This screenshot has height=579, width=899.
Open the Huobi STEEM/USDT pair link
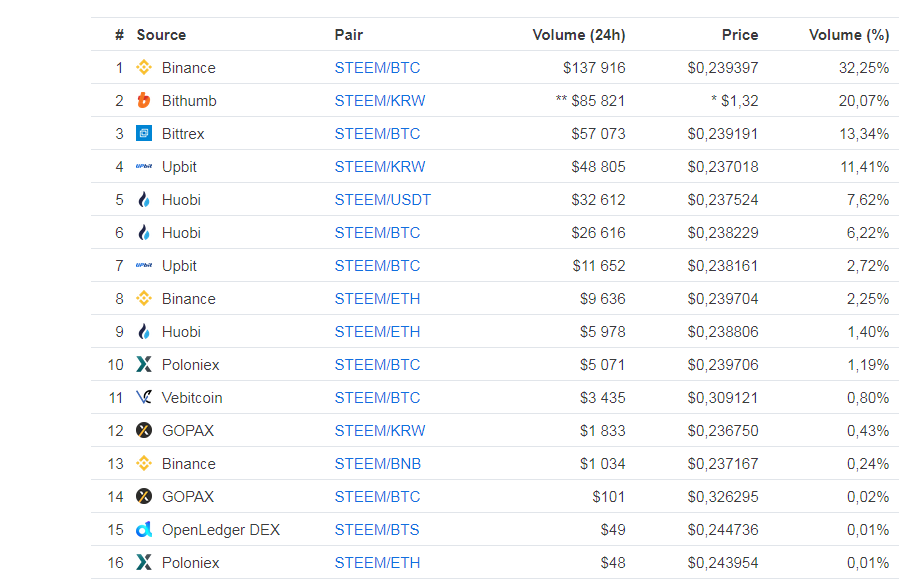click(382, 200)
